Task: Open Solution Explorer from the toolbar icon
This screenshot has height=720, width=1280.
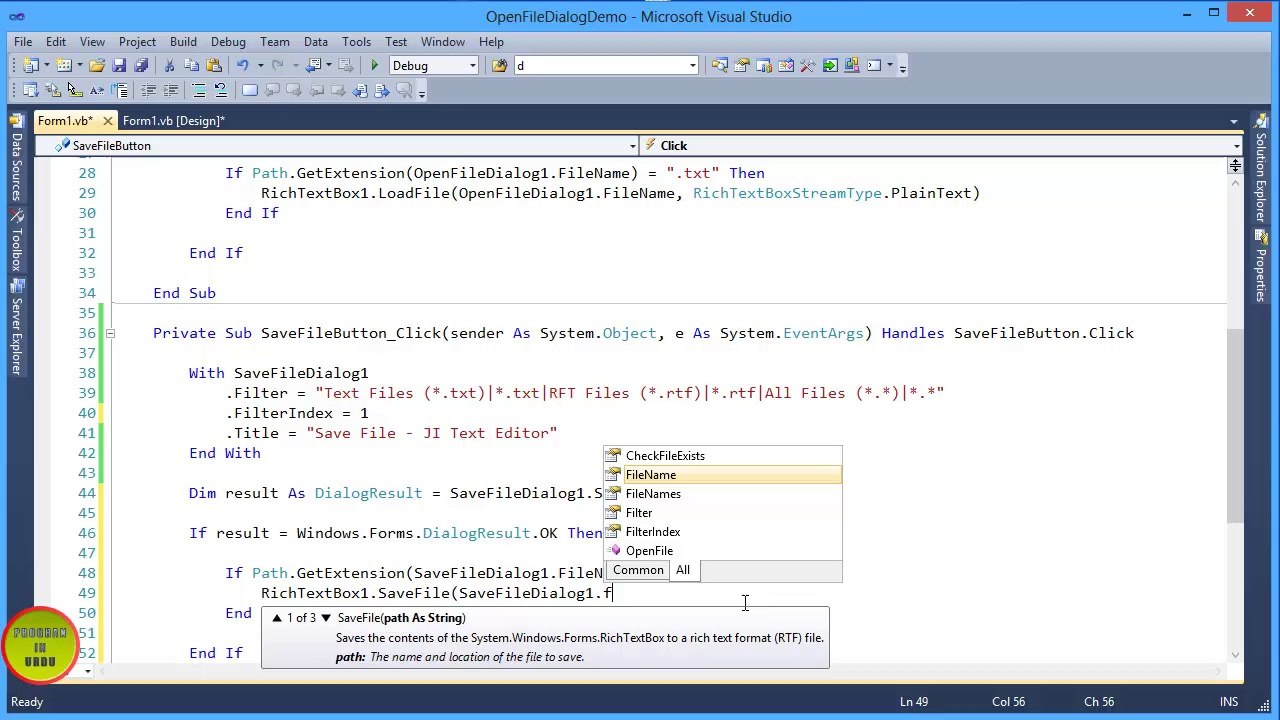Action: point(719,66)
